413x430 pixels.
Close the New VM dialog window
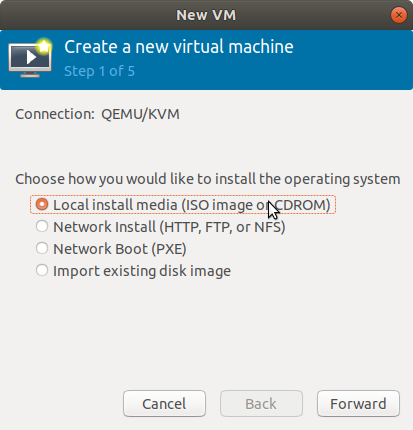[x=398, y=15]
